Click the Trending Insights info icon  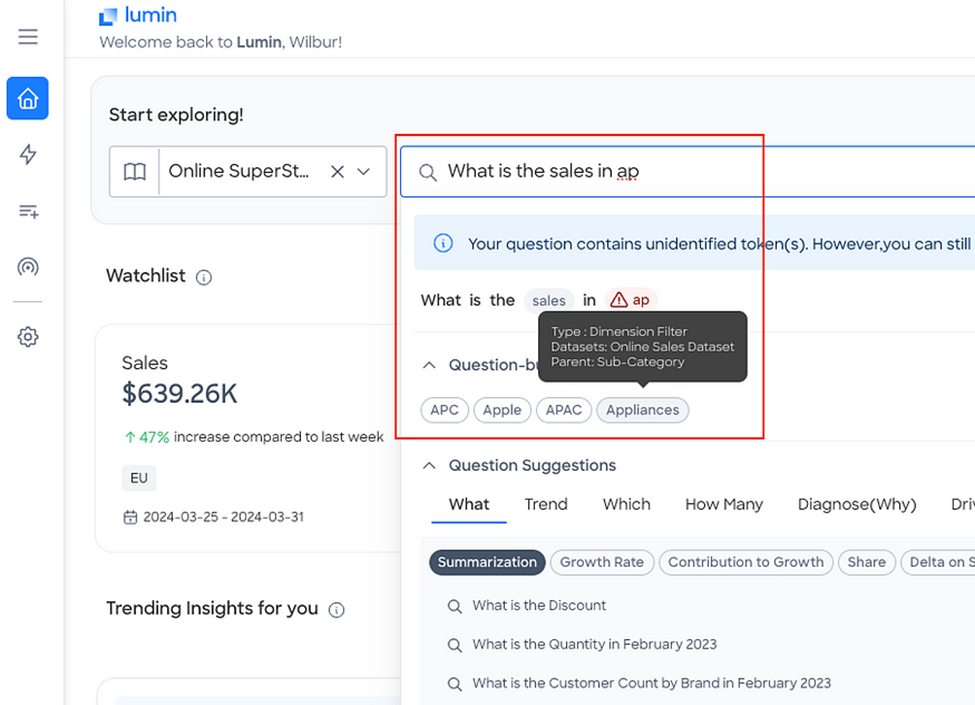point(336,610)
